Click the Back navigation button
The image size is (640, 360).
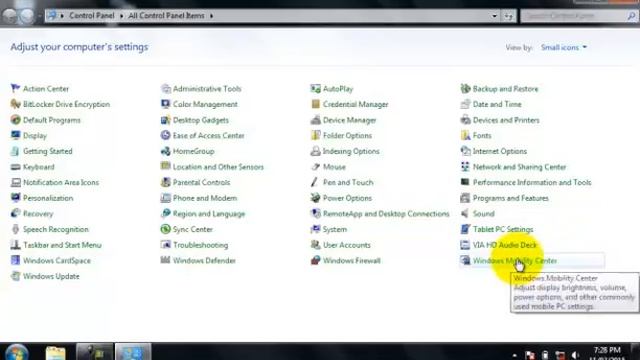[x=10, y=16]
